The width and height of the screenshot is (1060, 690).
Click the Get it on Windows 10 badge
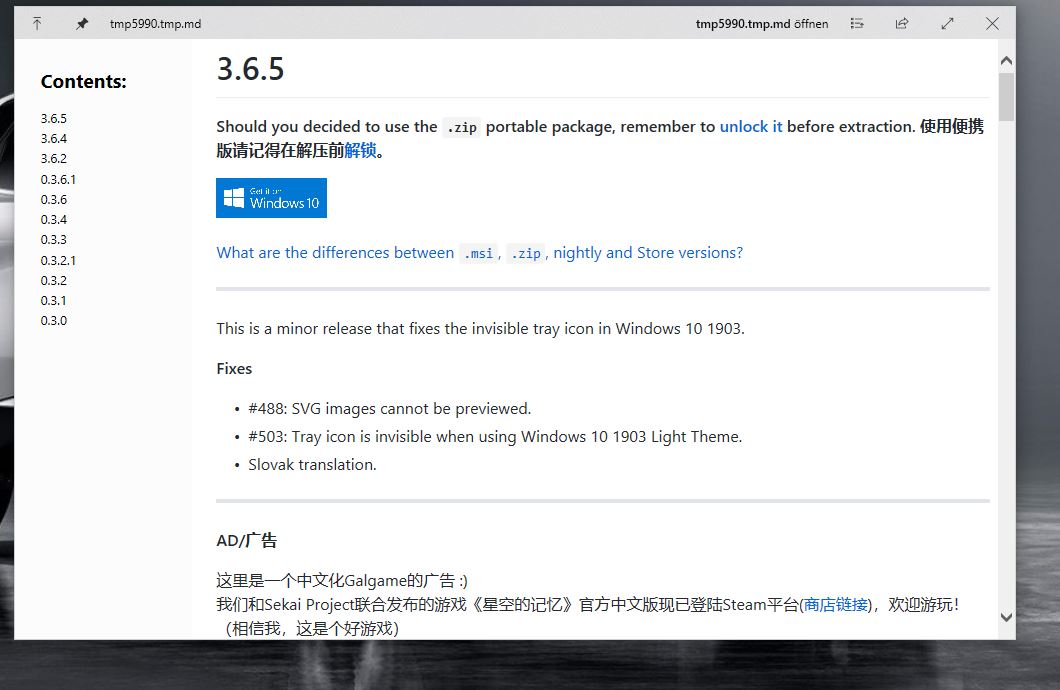tap(271, 198)
